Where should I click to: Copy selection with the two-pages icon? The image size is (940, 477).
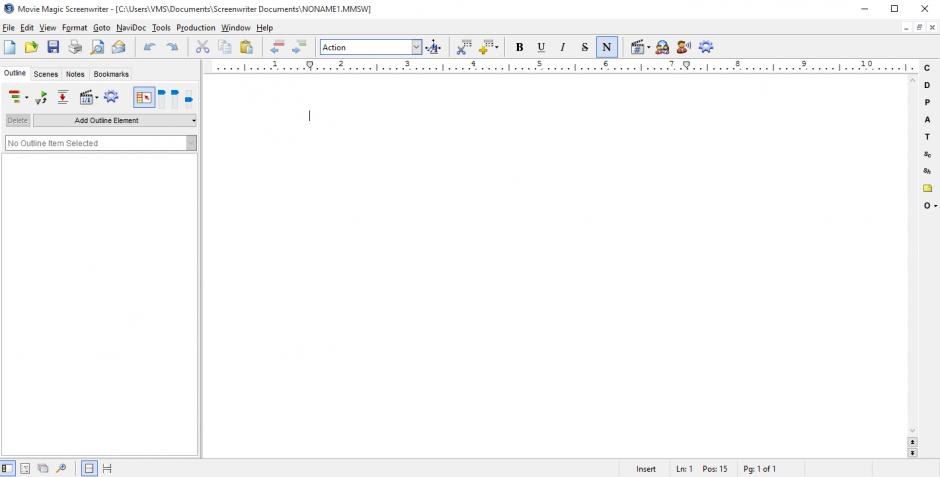(x=225, y=47)
